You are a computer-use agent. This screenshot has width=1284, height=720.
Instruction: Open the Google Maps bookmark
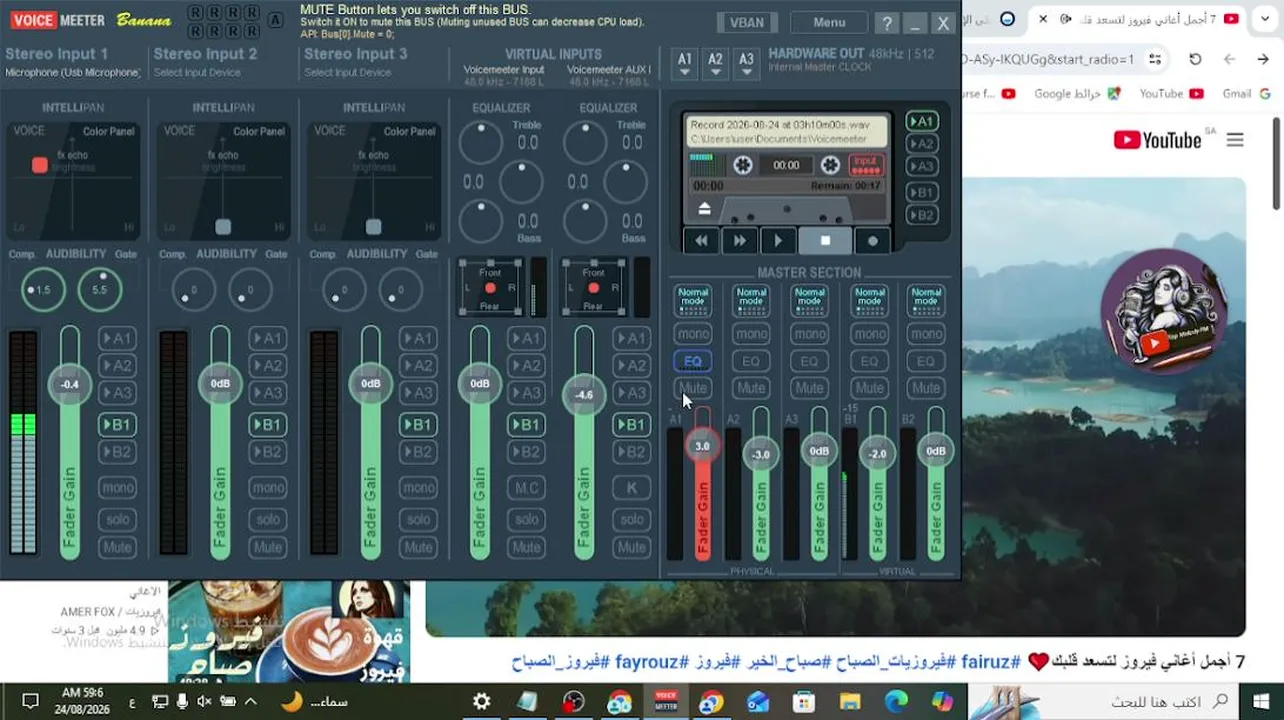1078,94
